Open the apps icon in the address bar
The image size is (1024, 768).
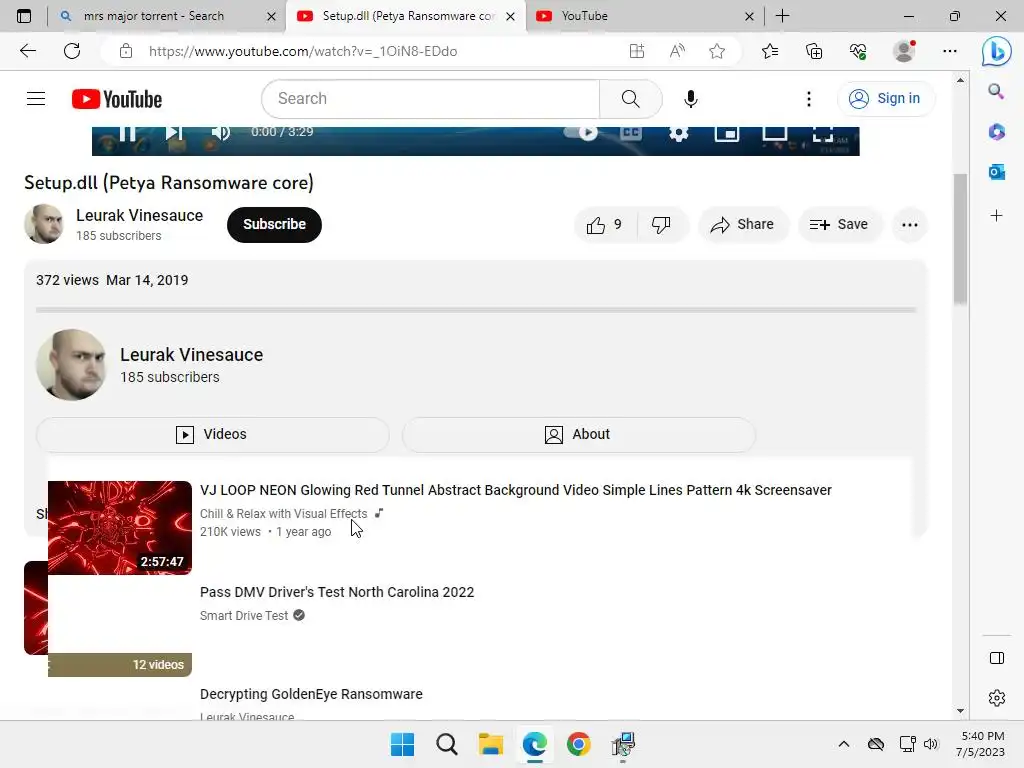point(637,51)
